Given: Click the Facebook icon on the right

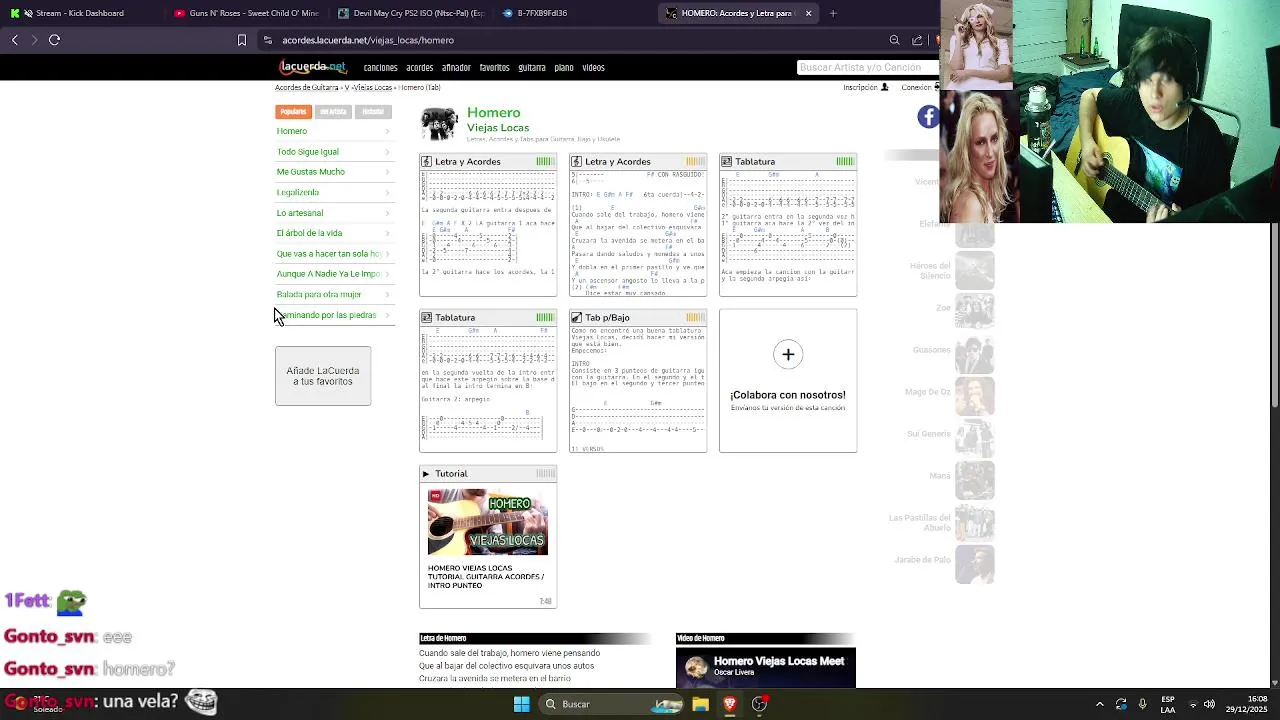Looking at the screenshot, I should tap(928, 117).
